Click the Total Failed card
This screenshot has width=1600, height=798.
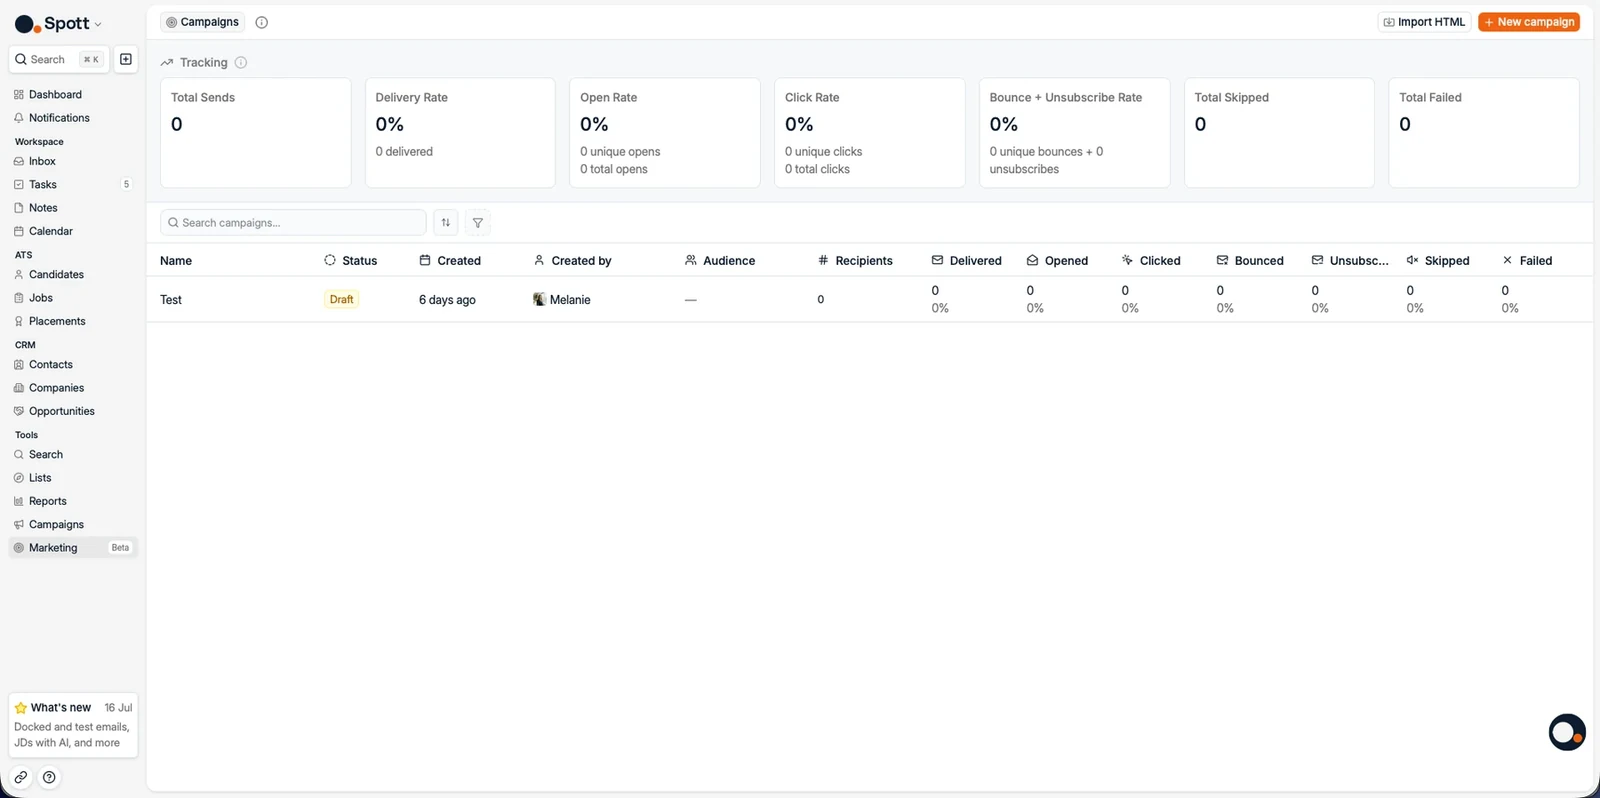[1484, 133]
